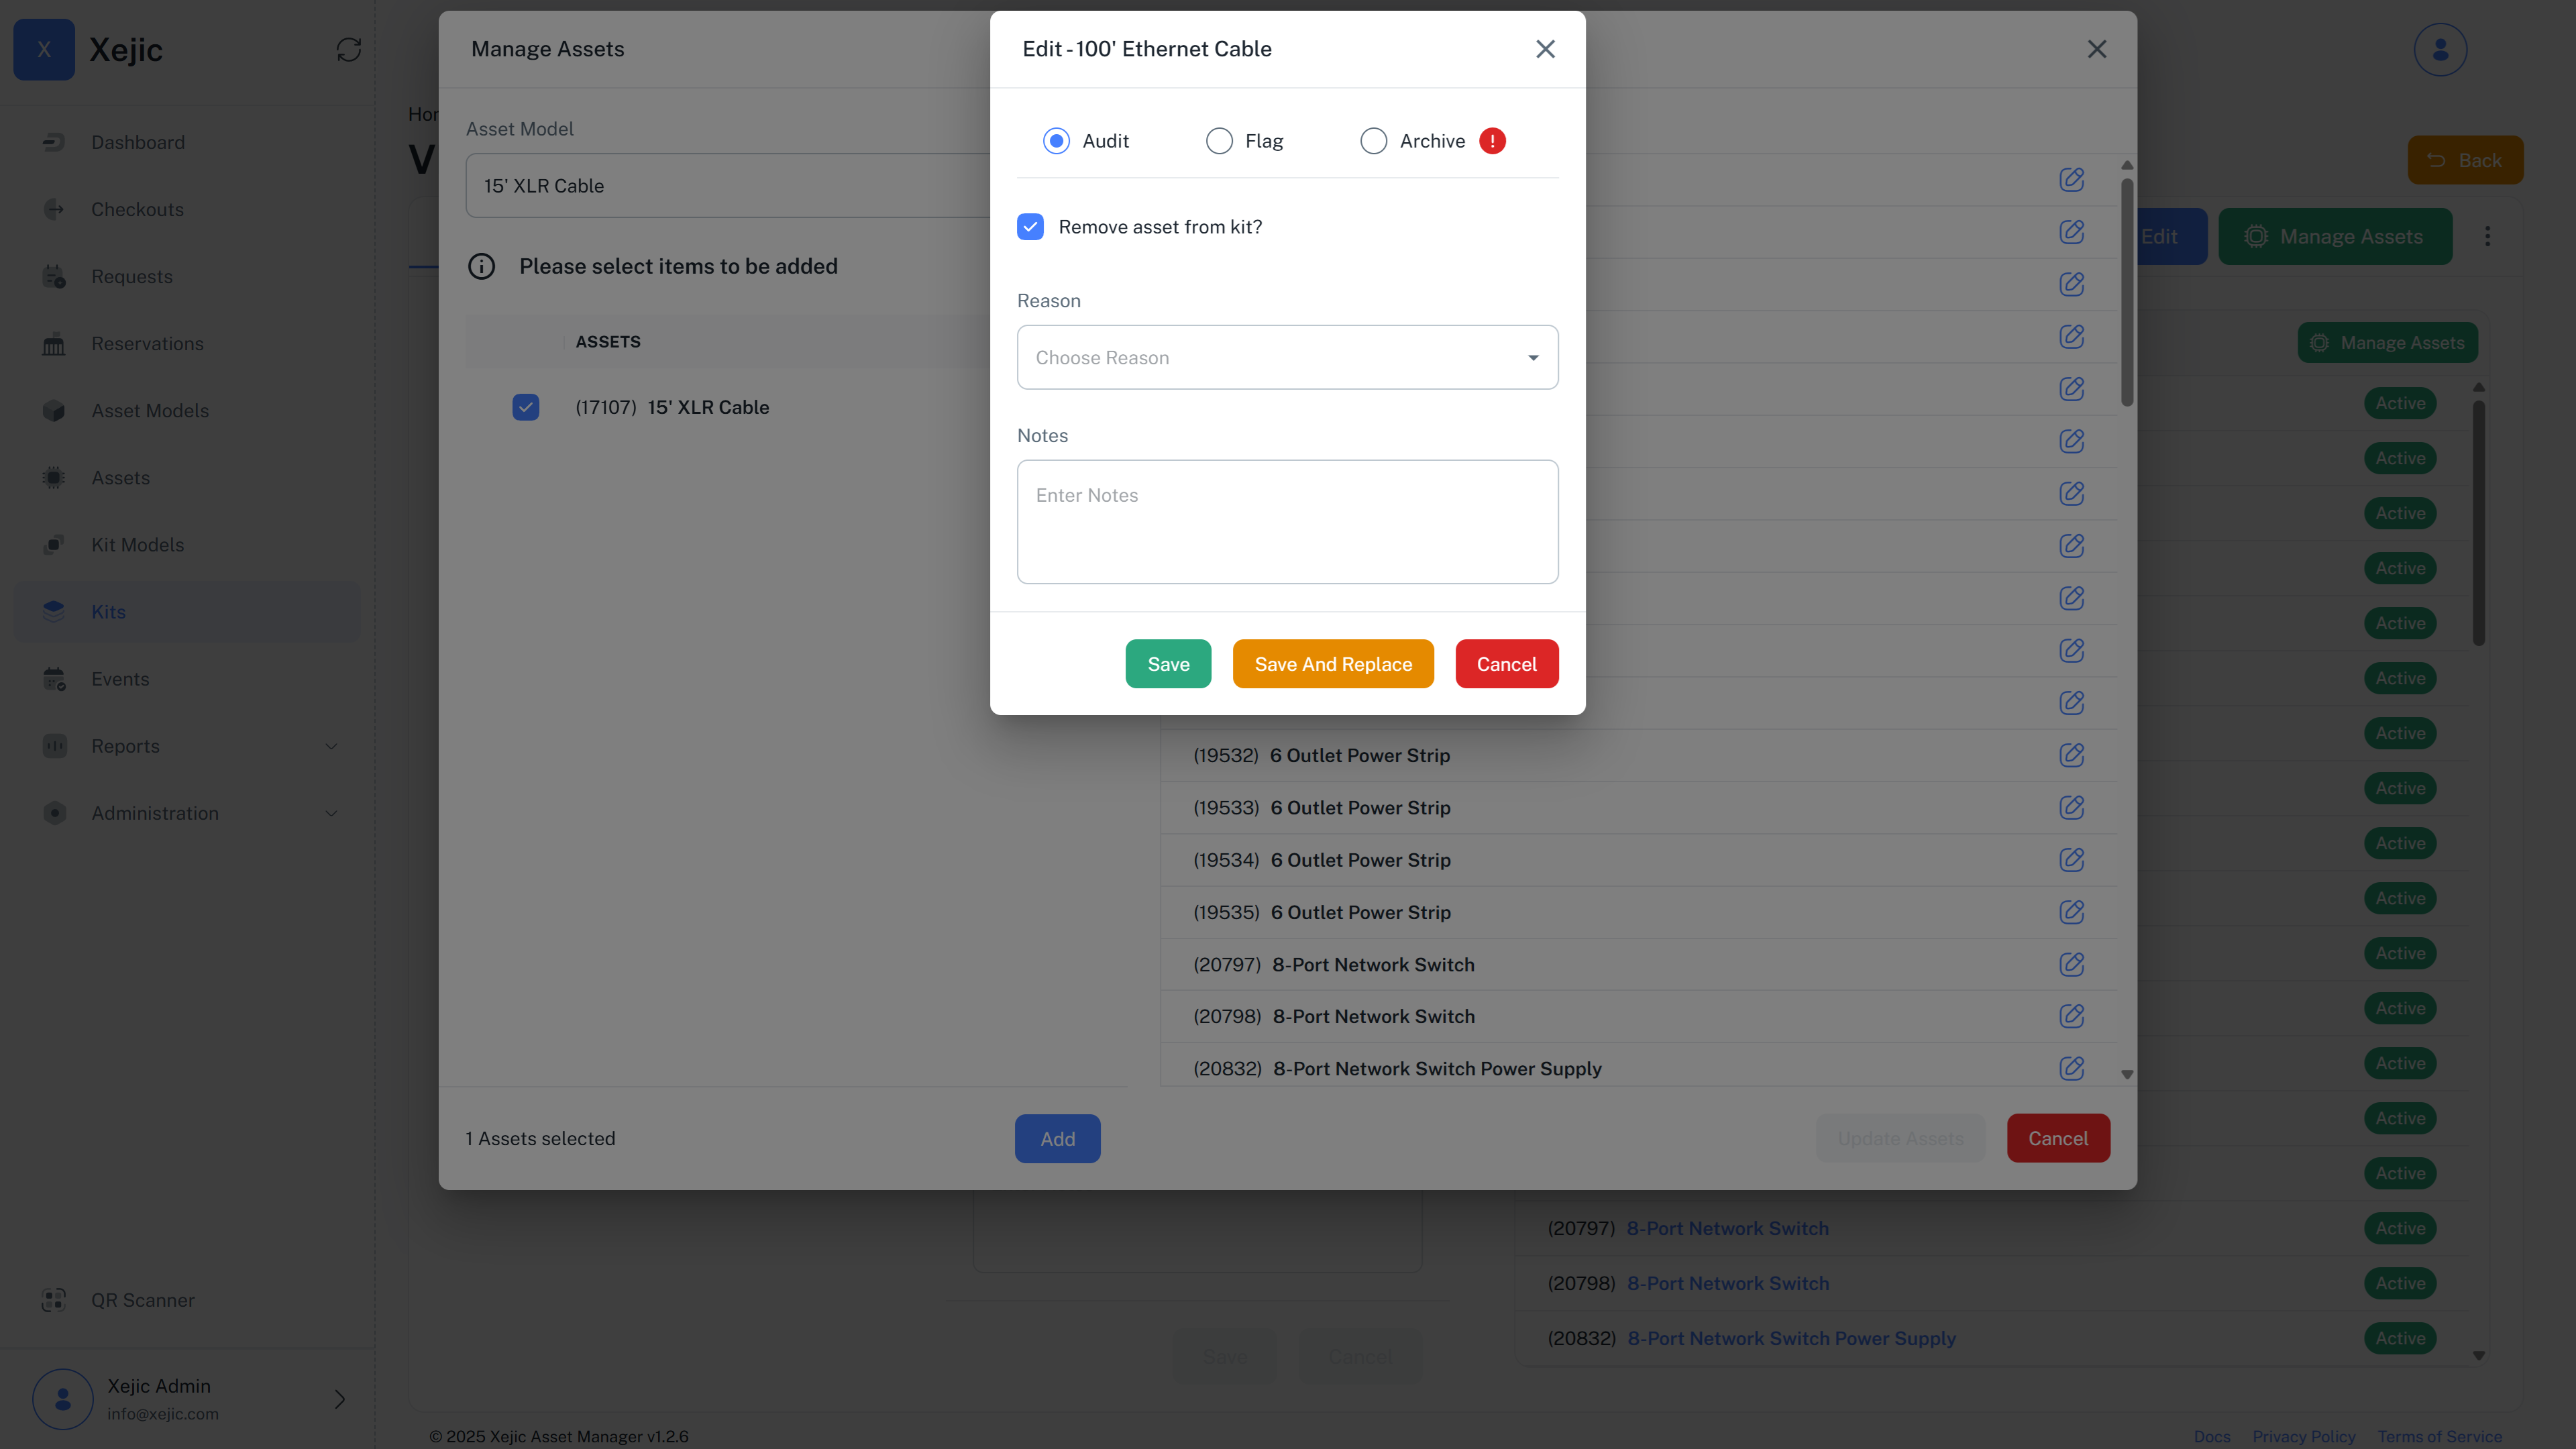Image resolution: width=2576 pixels, height=1449 pixels.
Task: Click into the Enter Notes field
Action: (1287, 521)
